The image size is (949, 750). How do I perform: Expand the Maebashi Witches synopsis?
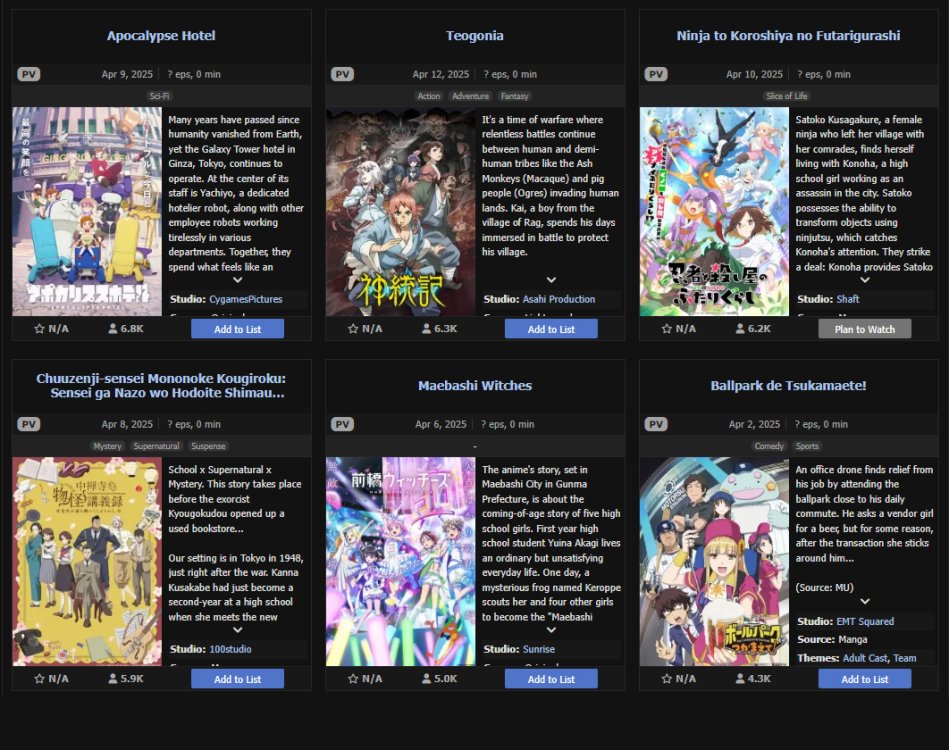551,630
